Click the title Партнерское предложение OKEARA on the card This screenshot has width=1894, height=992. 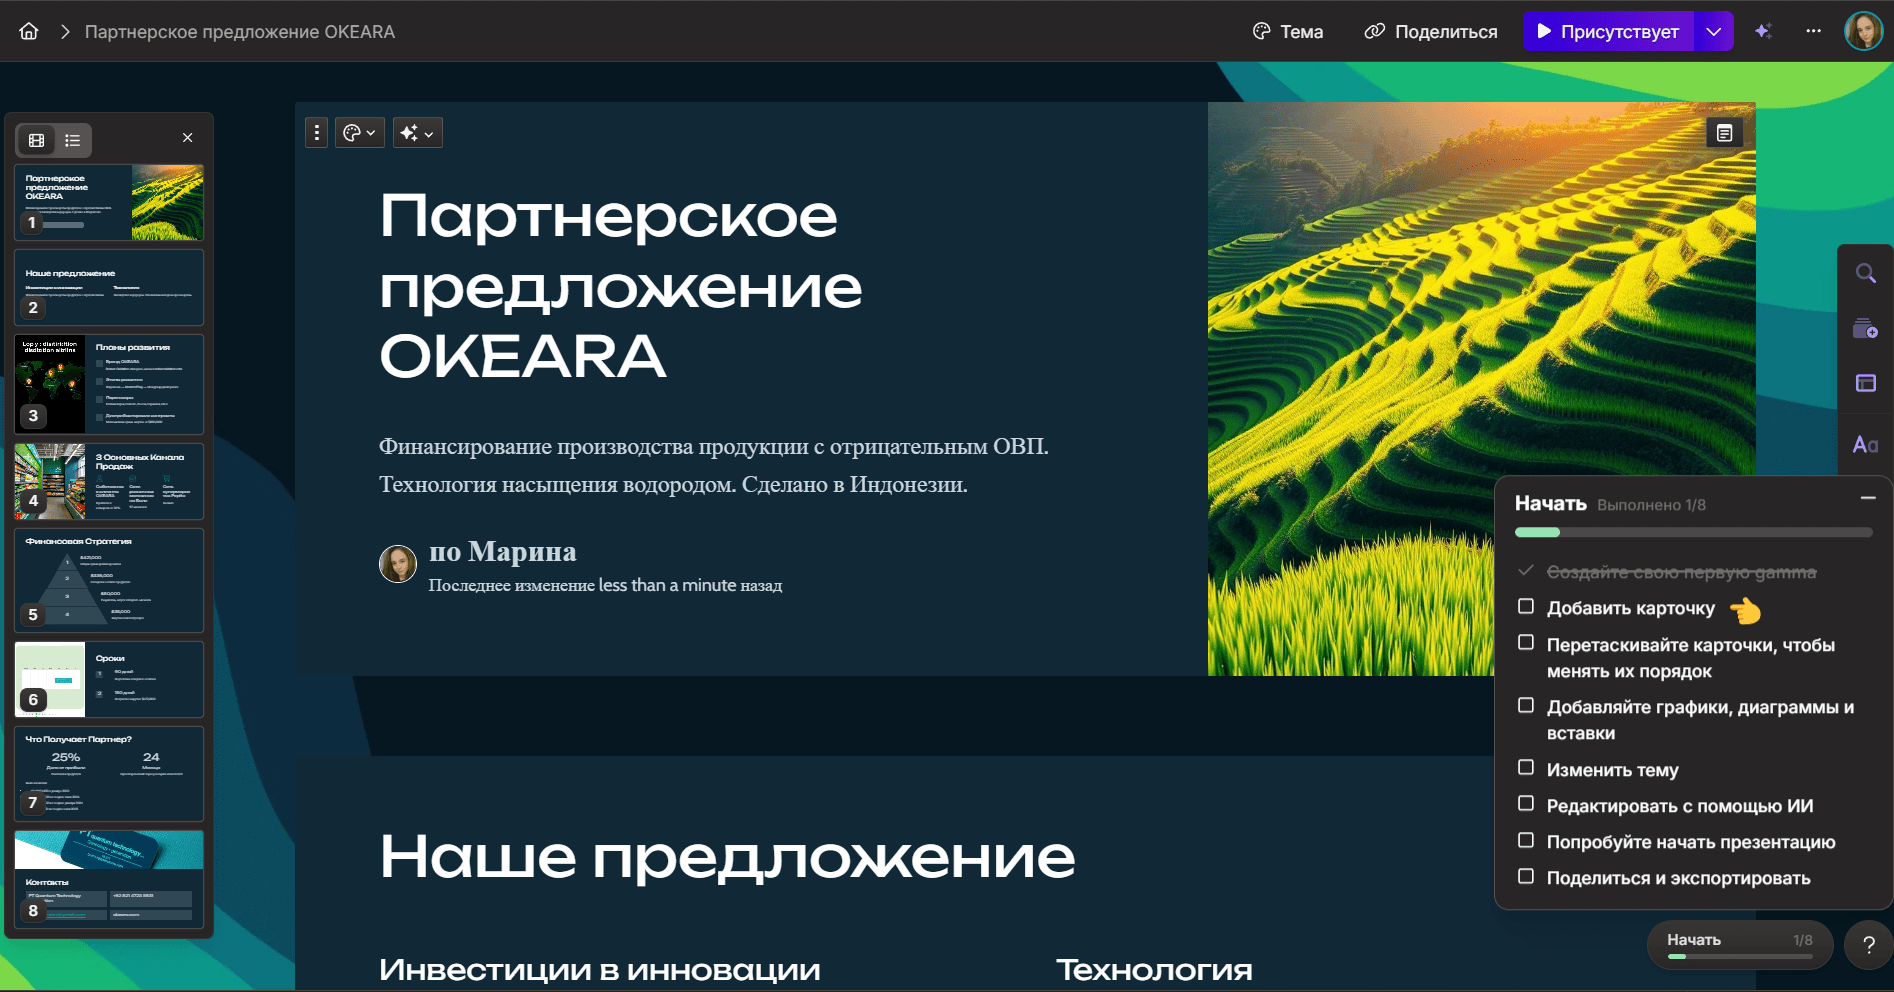click(621, 286)
